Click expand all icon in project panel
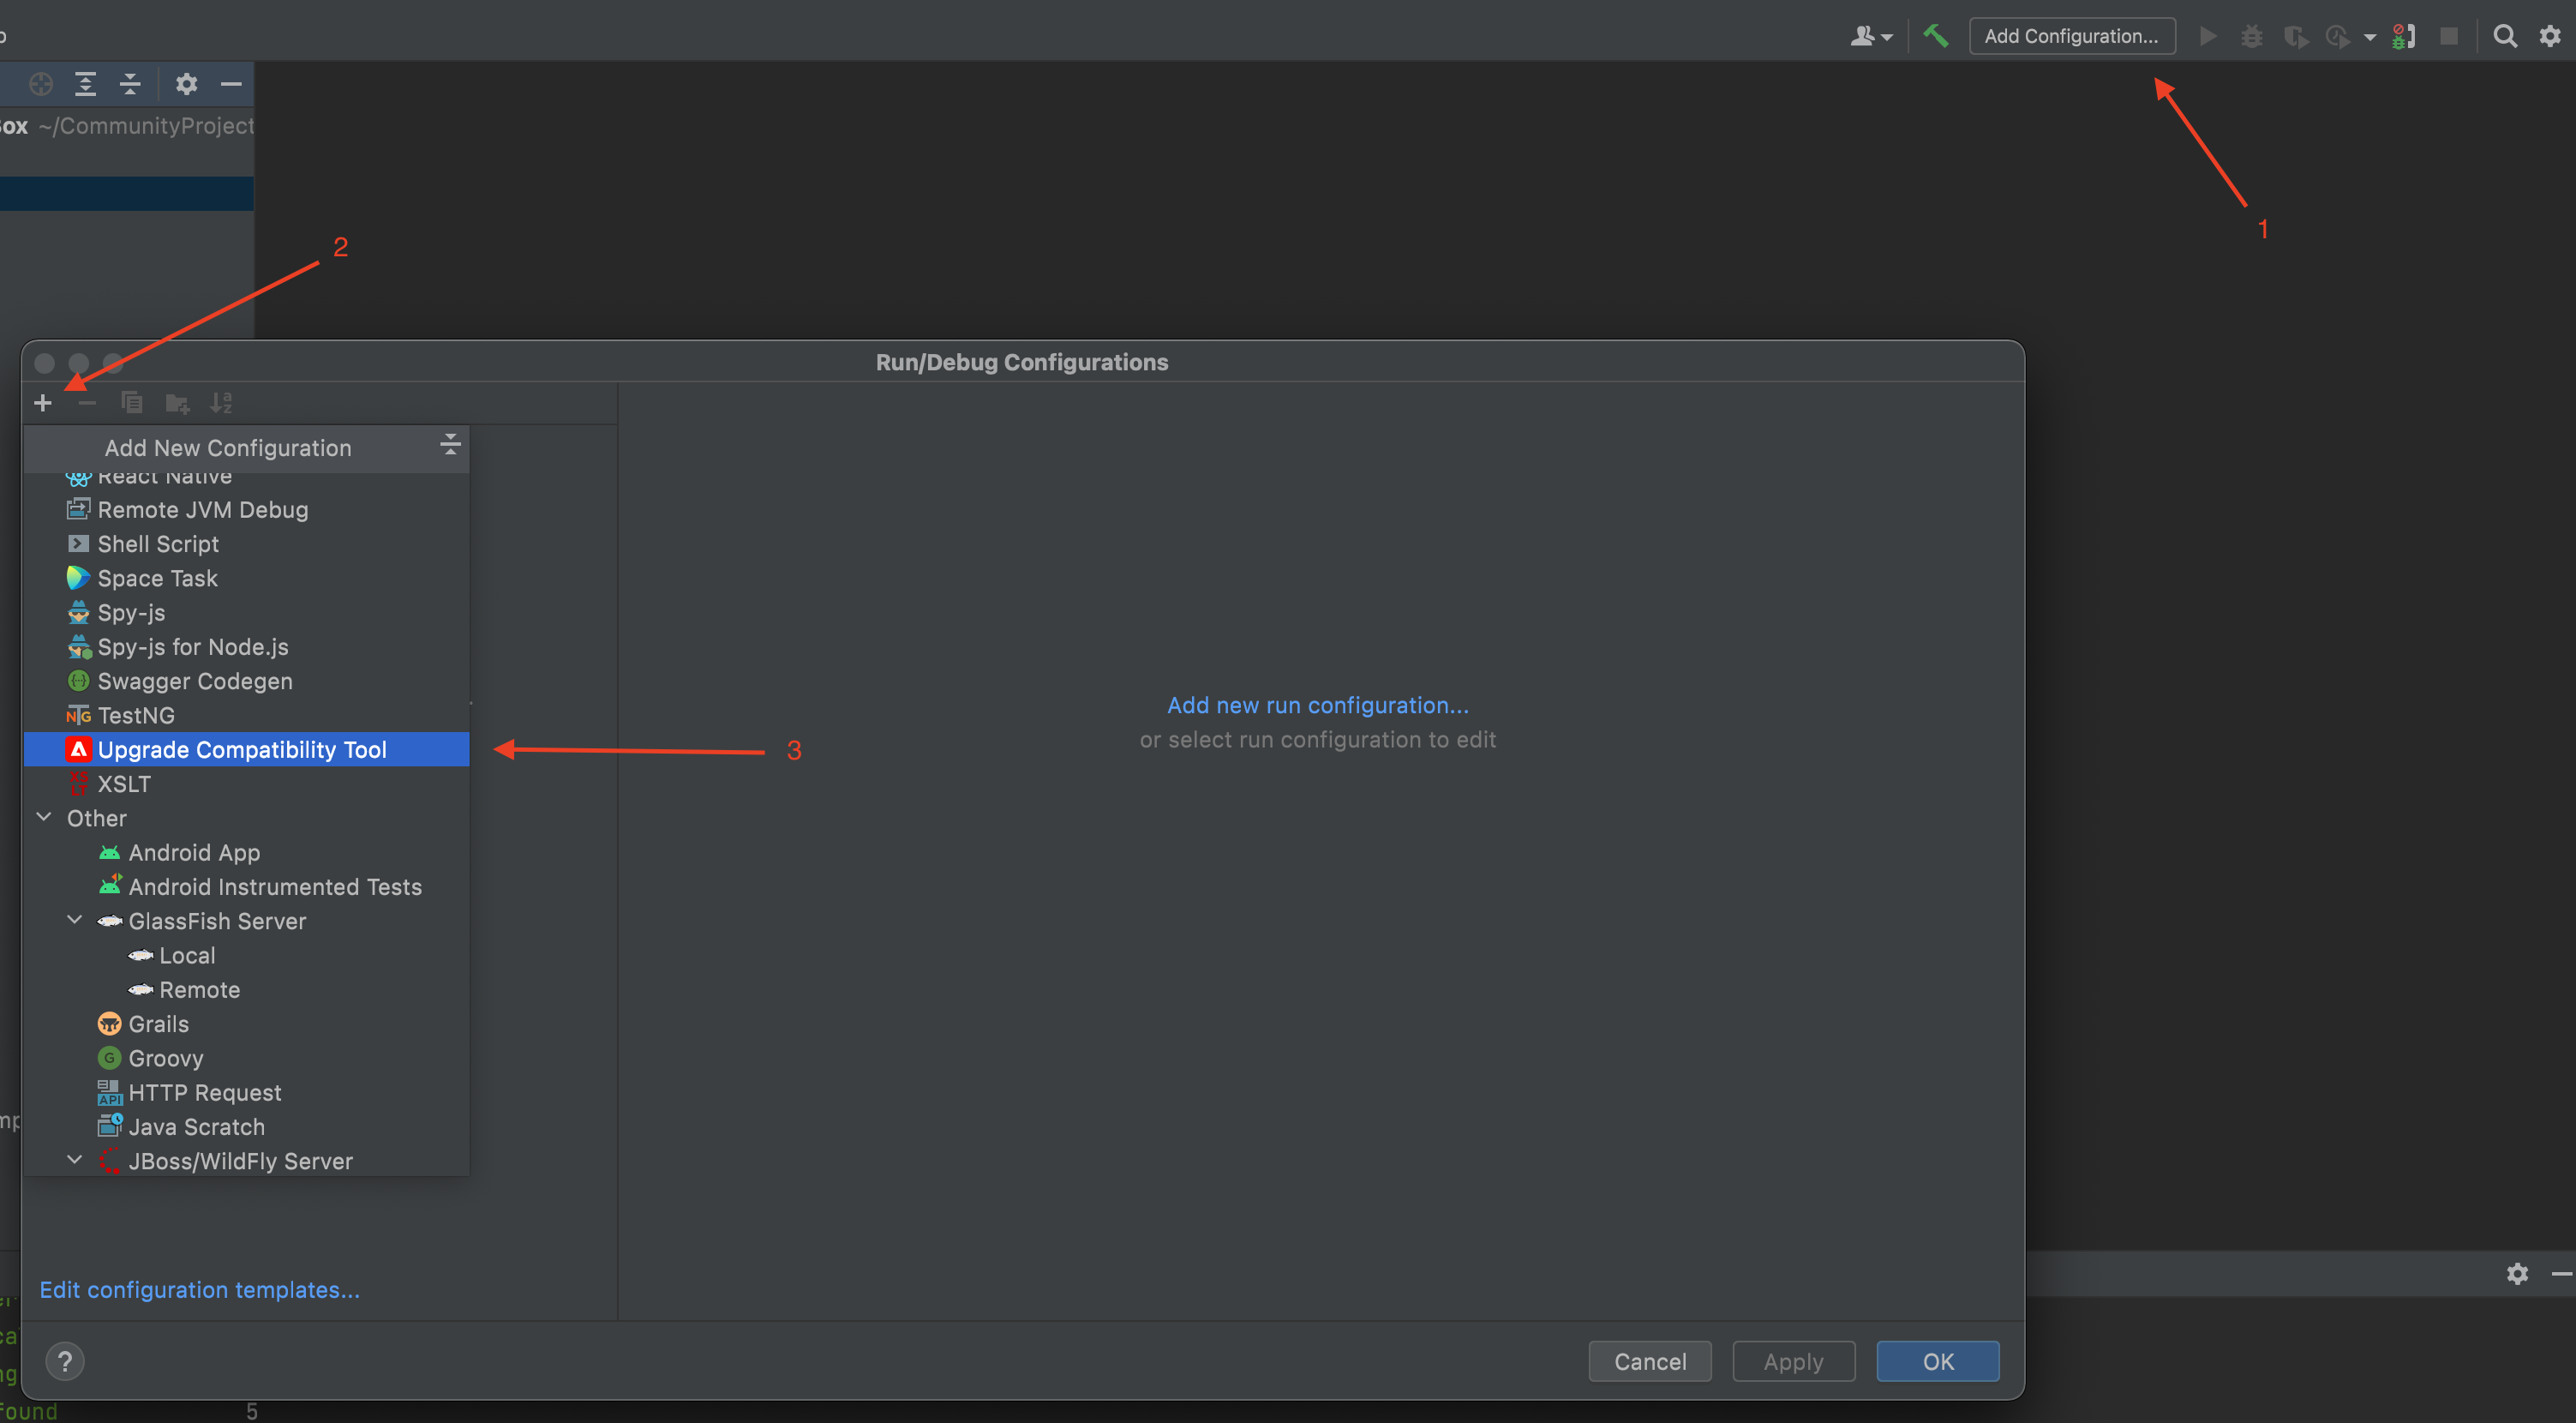This screenshot has width=2576, height=1423. tap(86, 84)
